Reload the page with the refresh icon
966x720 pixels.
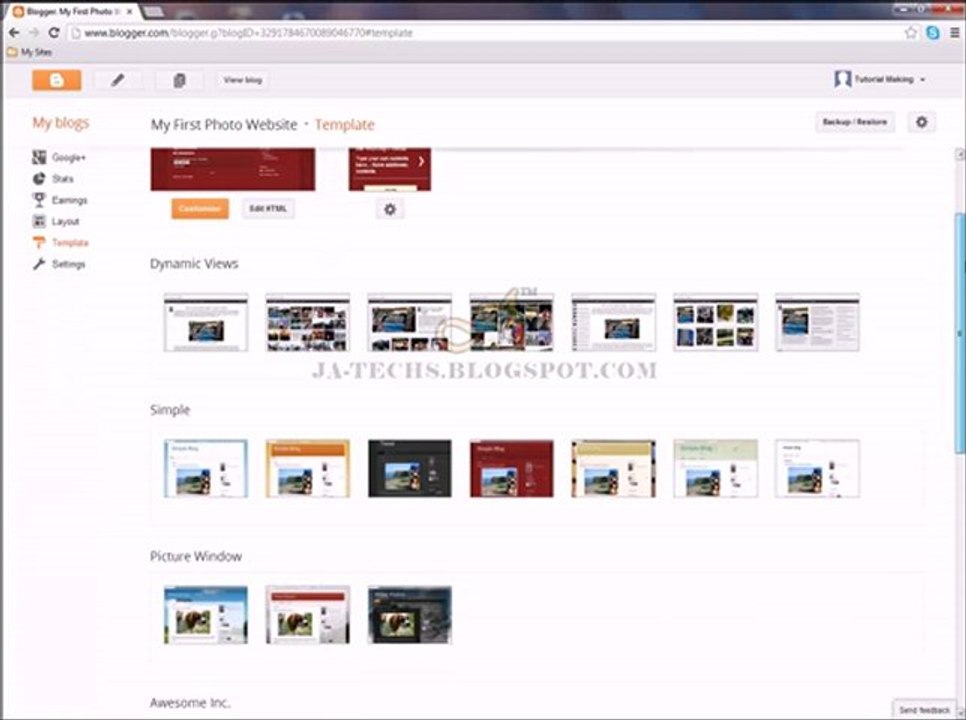click(54, 33)
